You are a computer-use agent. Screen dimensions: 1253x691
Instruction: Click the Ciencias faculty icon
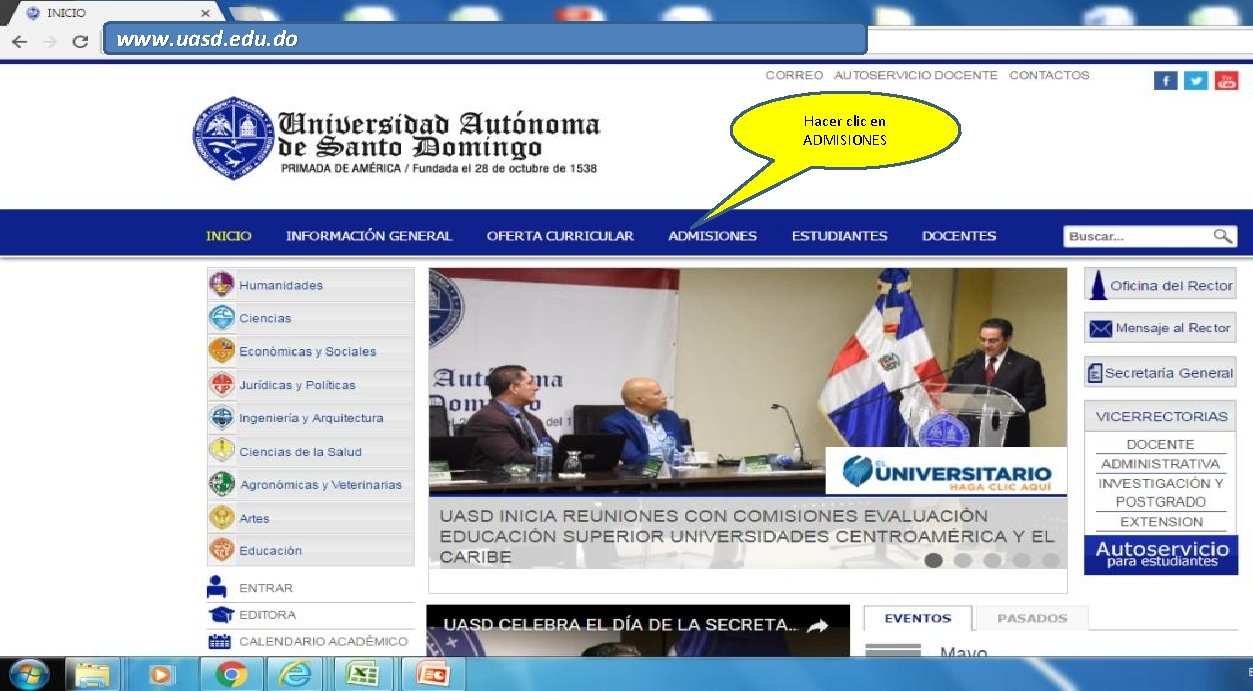click(222, 318)
